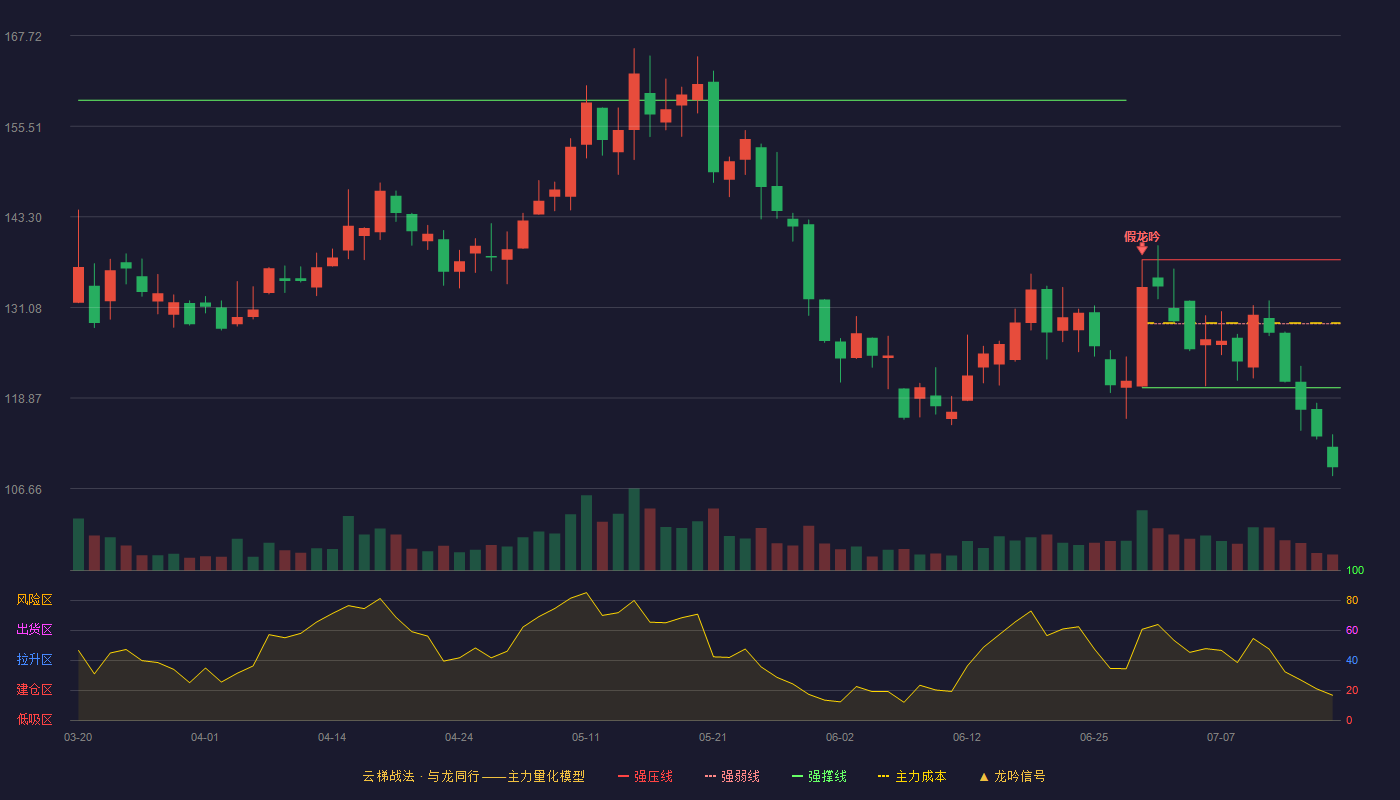
Task: Click the magenta 60 indicator scale value
Action: click(x=1352, y=631)
